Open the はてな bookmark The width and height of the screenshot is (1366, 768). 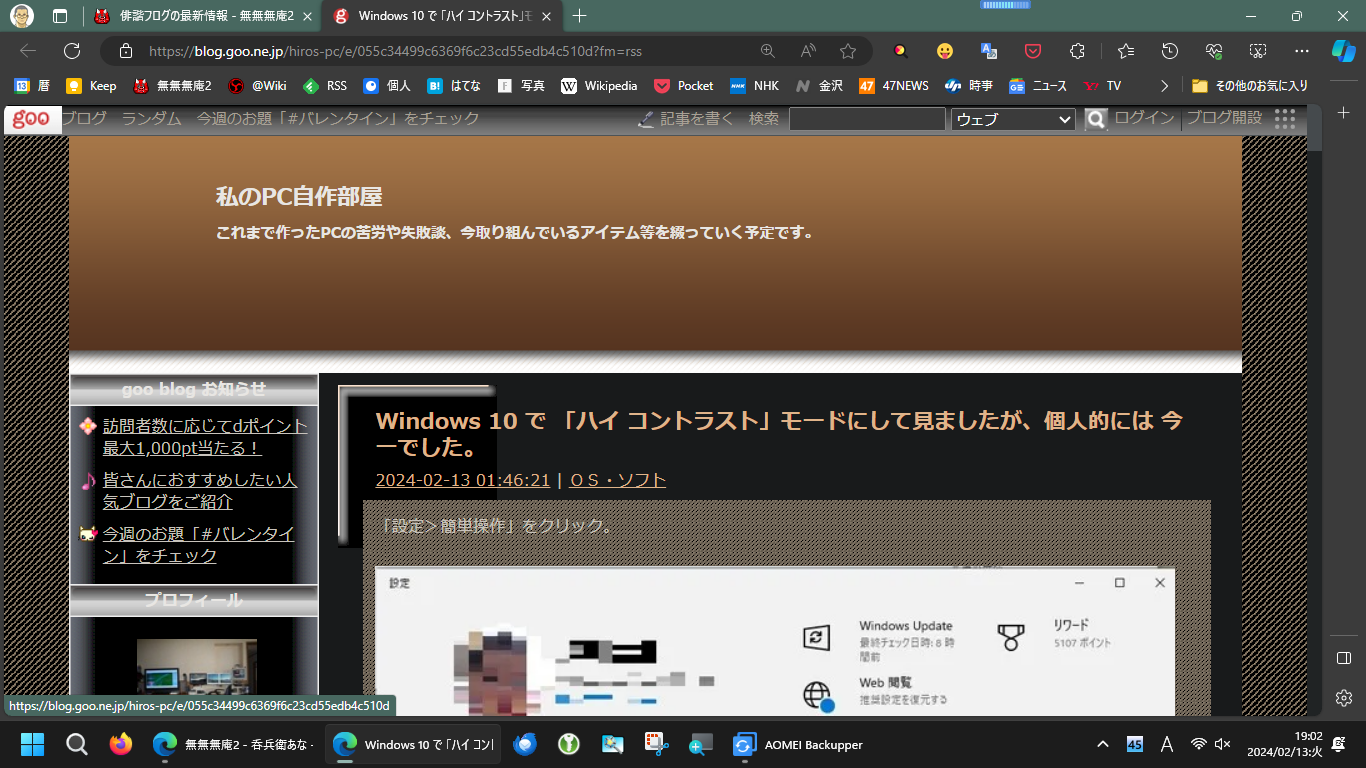point(454,86)
